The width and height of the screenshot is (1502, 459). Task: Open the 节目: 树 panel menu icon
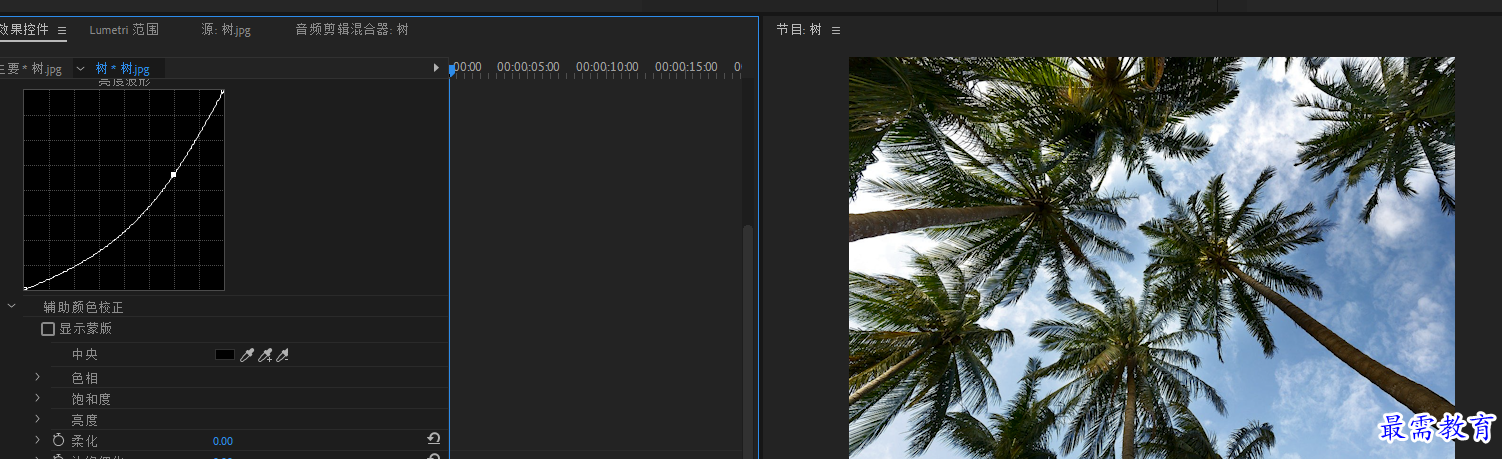pyautogui.click(x=836, y=31)
